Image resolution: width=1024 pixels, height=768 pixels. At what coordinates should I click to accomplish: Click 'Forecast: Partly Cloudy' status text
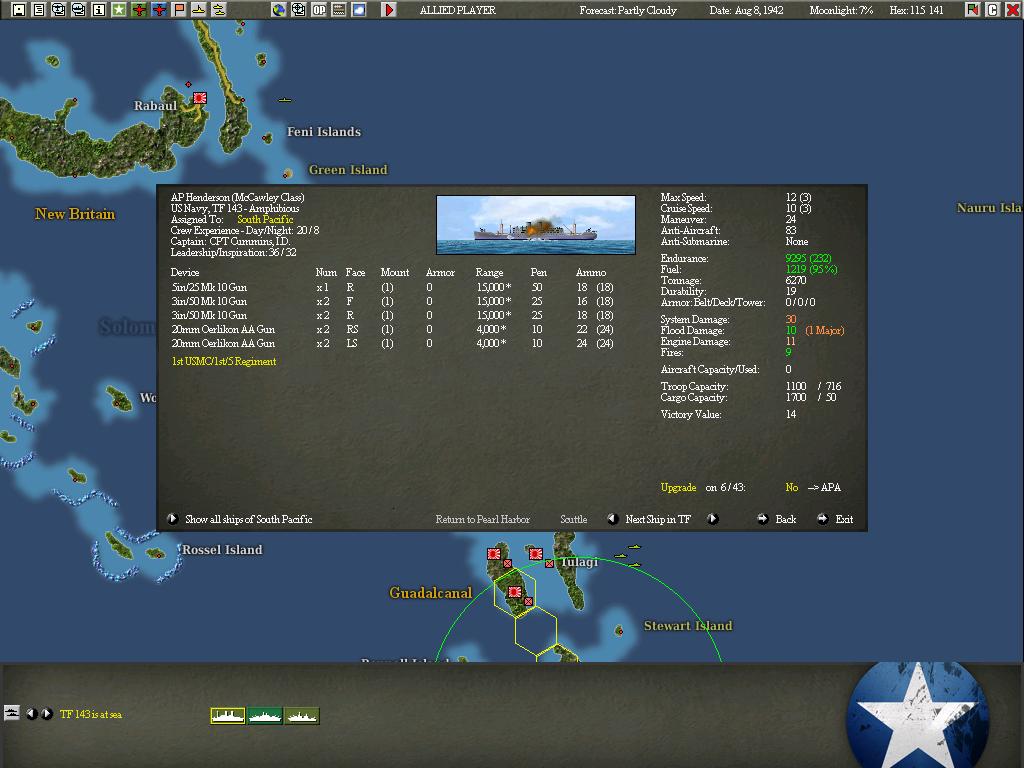click(628, 10)
